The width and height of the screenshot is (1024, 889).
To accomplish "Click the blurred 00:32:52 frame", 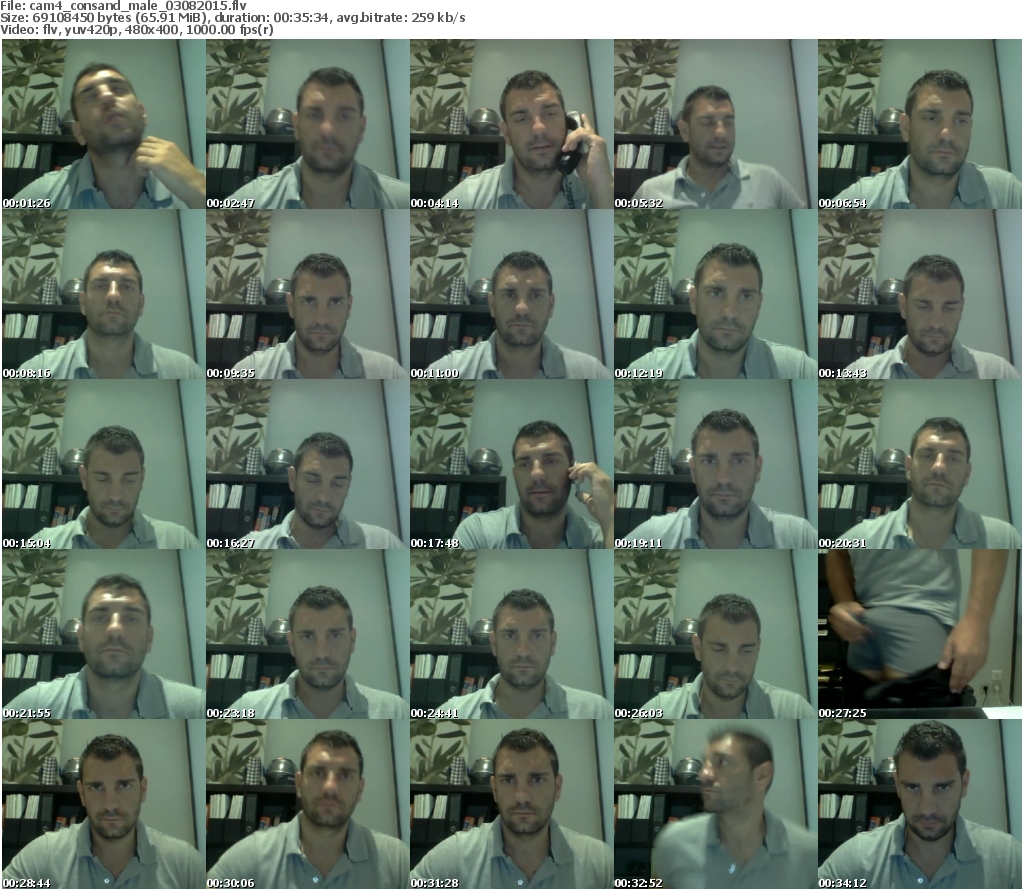I will pos(715,804).
